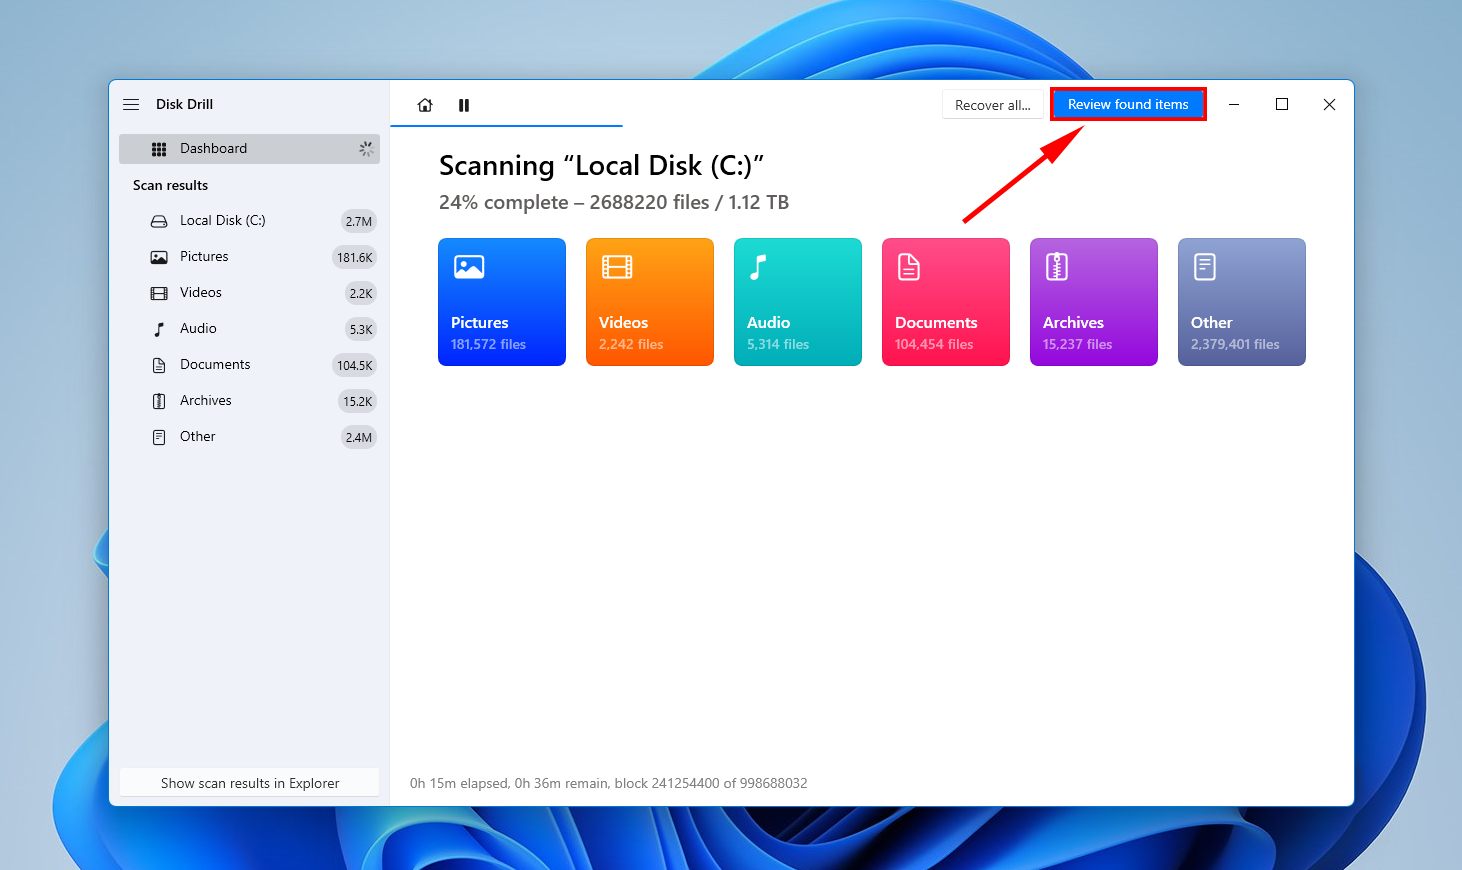Viewport: 1462px width, 870px height.
Task: Click the 5.3K badge next to Audio
Action: coord(361,329)
